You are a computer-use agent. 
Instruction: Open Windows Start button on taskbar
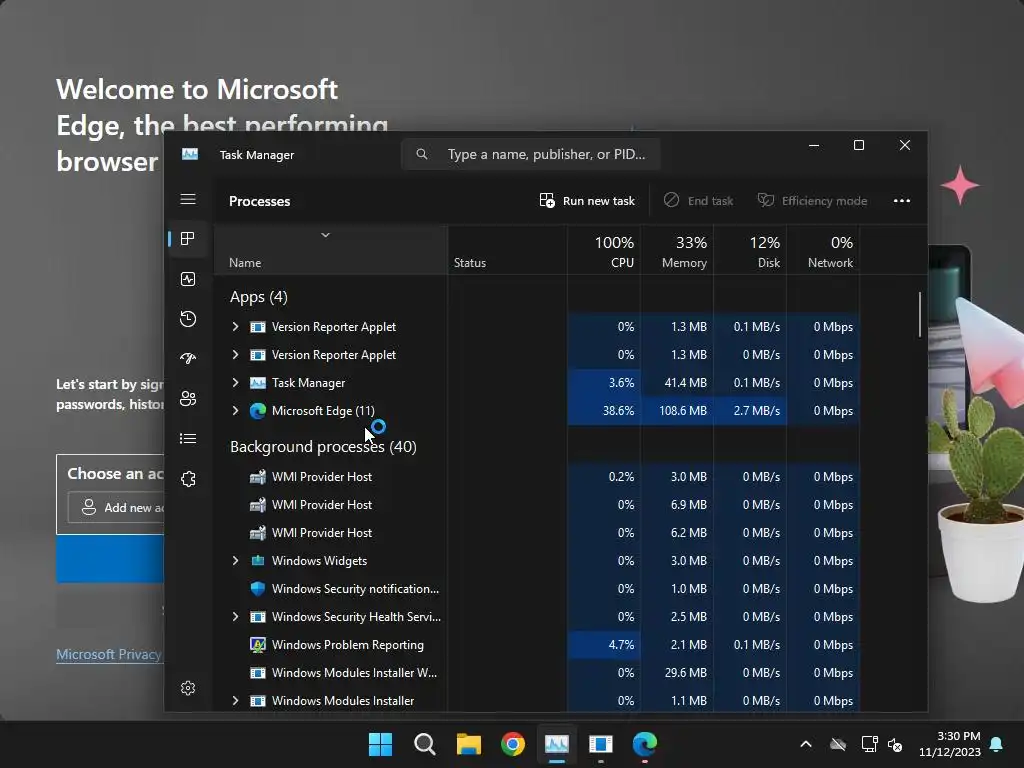[380, 744]
